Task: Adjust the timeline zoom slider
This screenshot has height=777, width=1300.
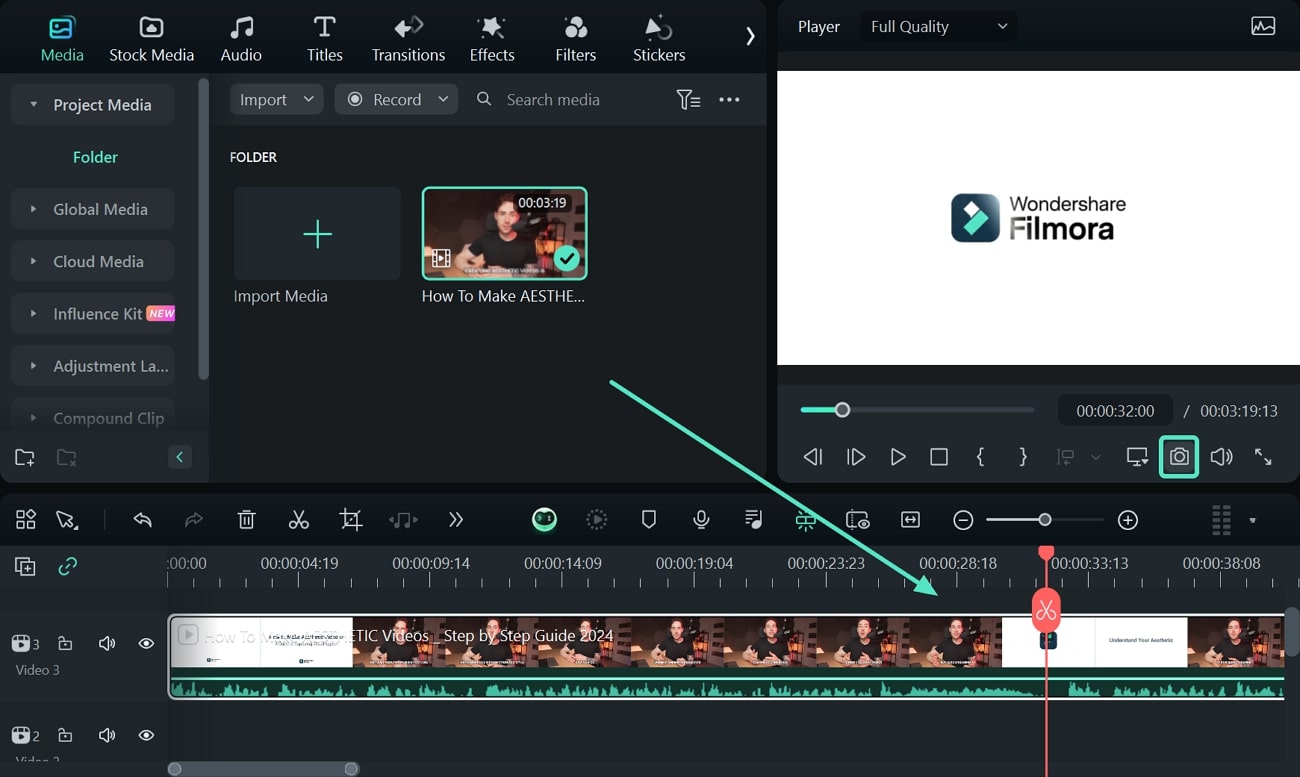Action: point(1044,520)
